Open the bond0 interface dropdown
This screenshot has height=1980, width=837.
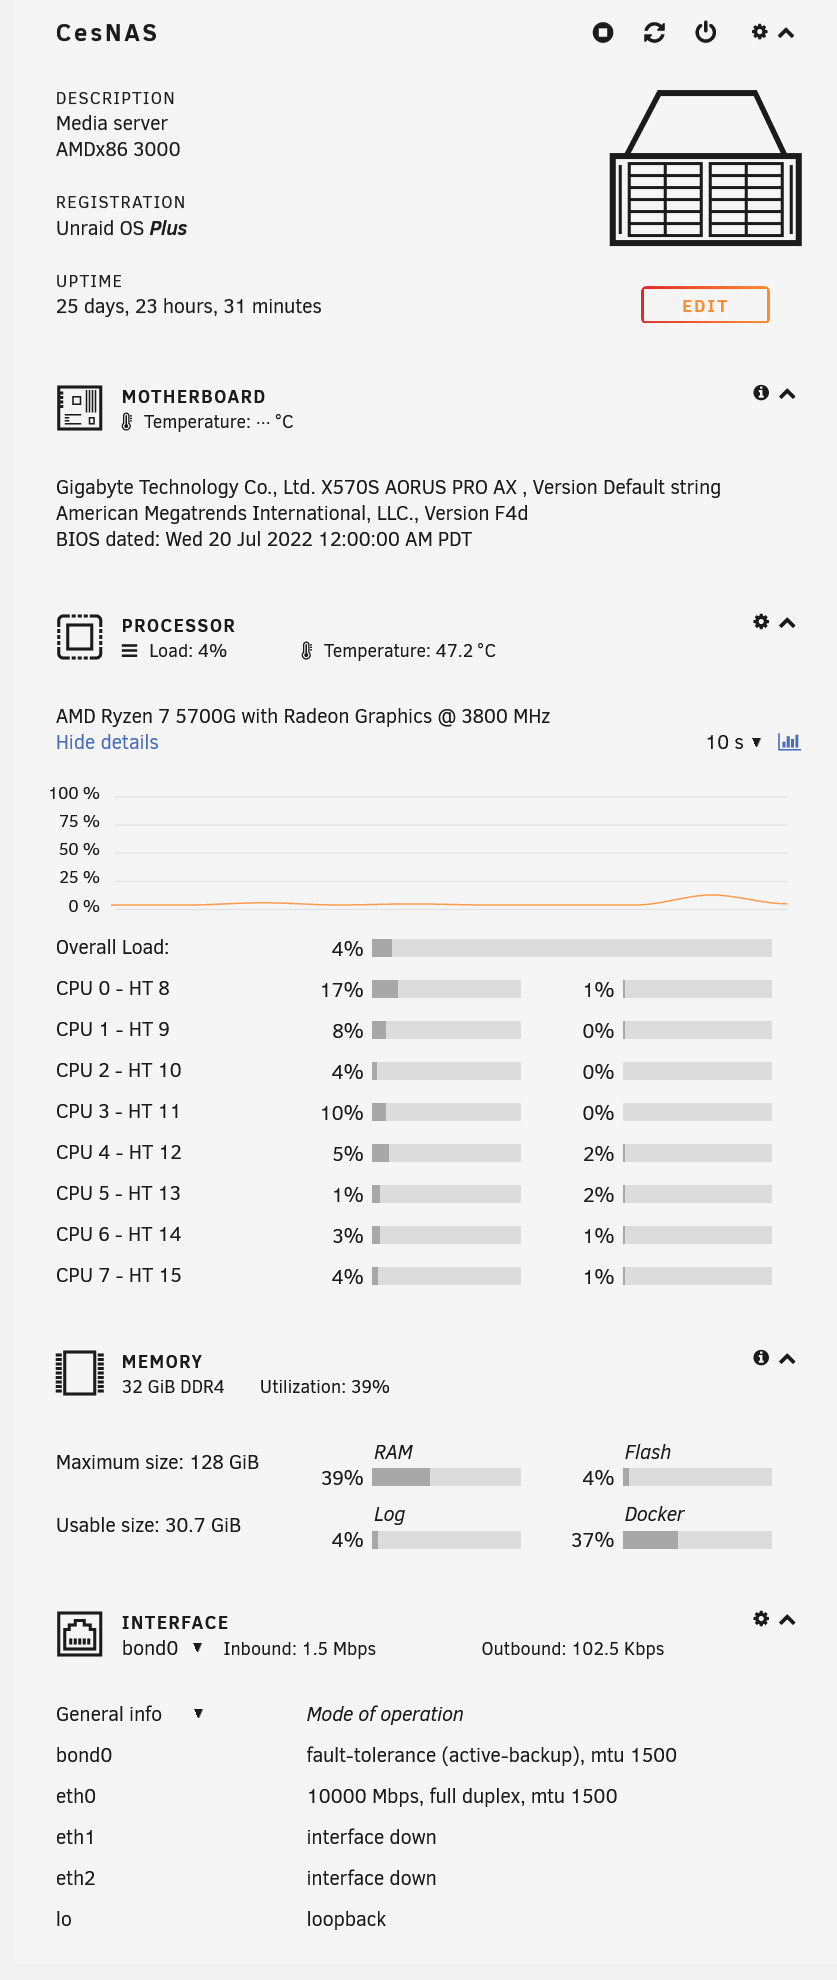tap(198, 1648)
